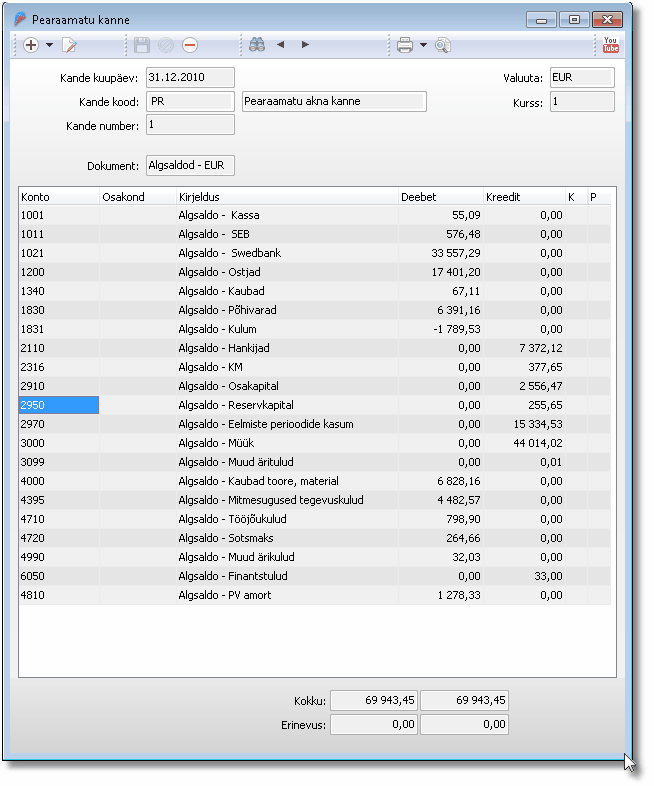
Task: Click highlighted account cell 2950
Action: click(59, 405)
